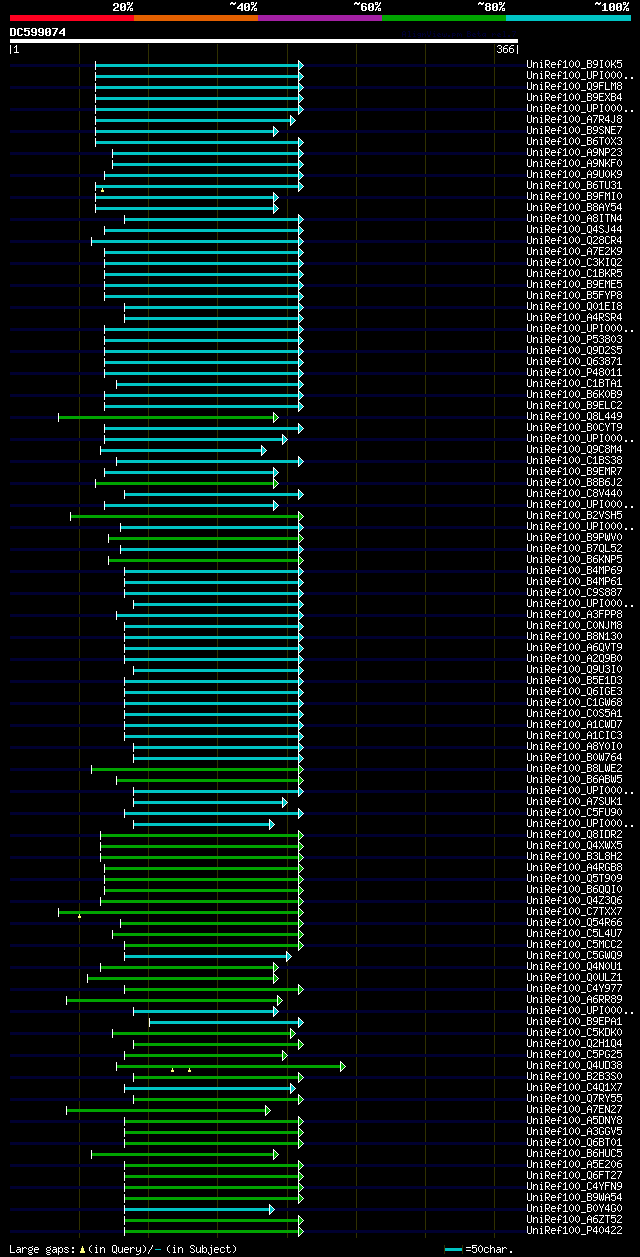Click the green alignment bar for UniRef100_A6RR89

[174, 1000]
